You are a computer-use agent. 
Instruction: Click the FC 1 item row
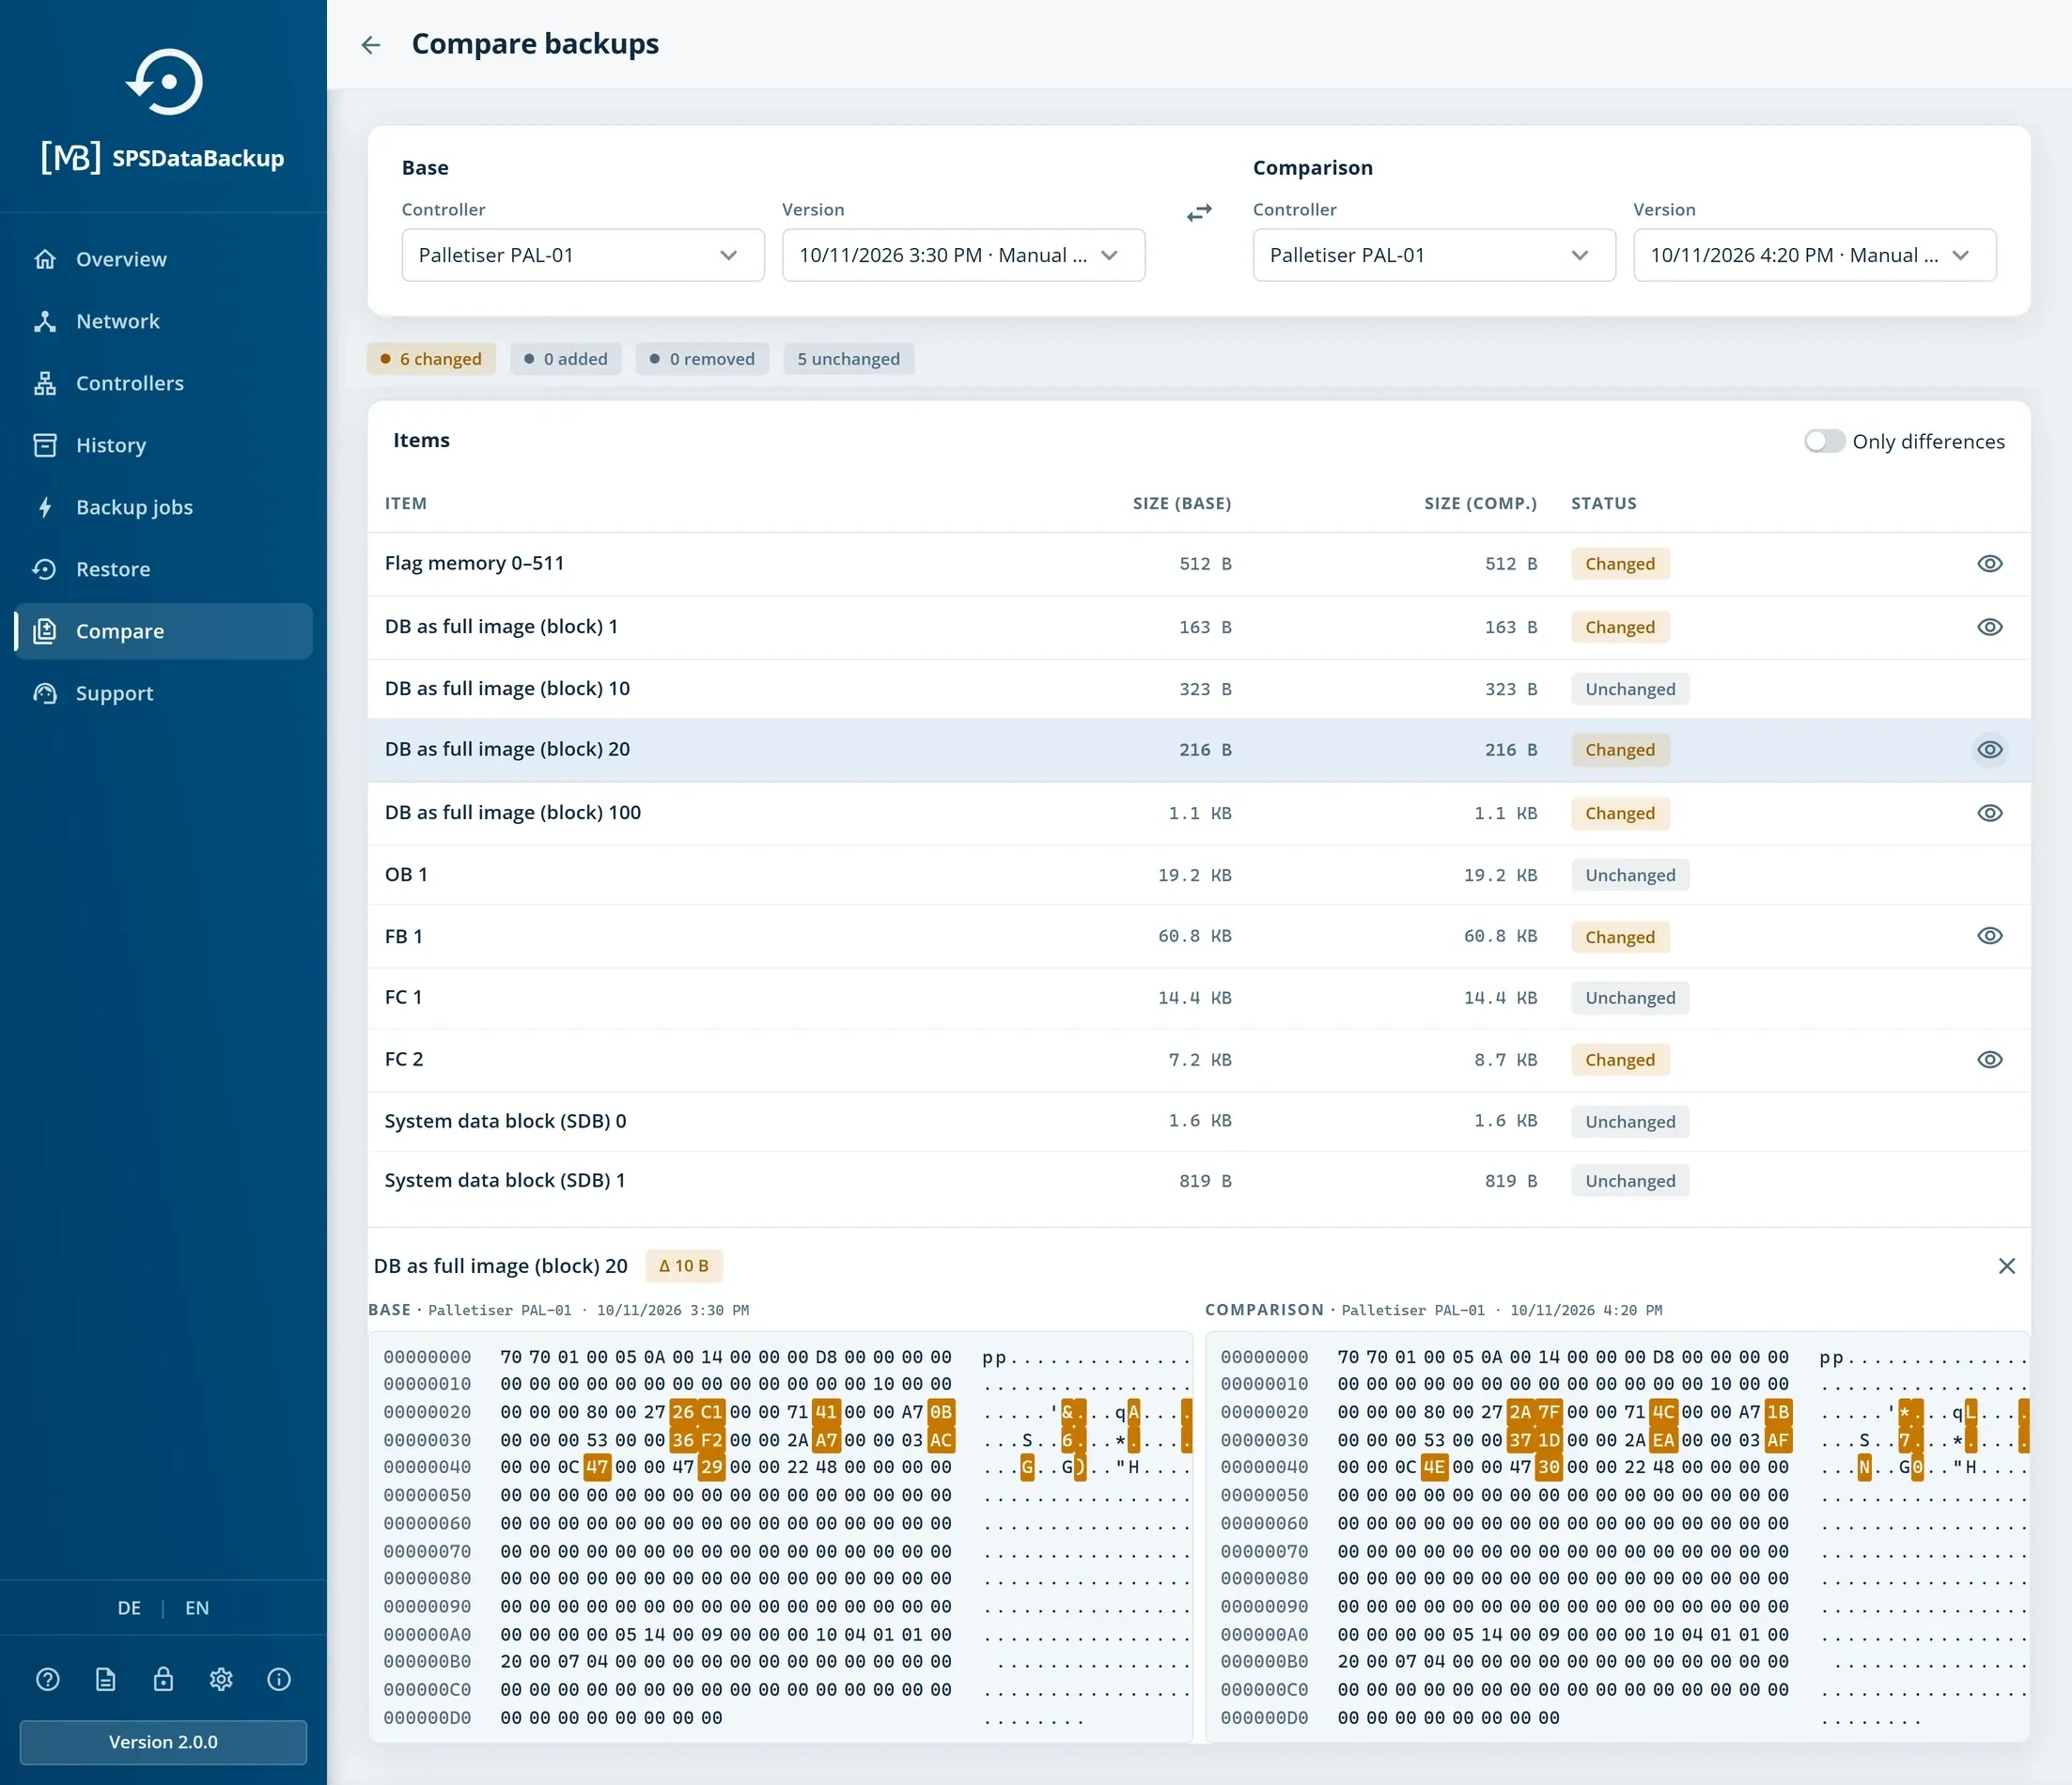tap(1199, 998)
